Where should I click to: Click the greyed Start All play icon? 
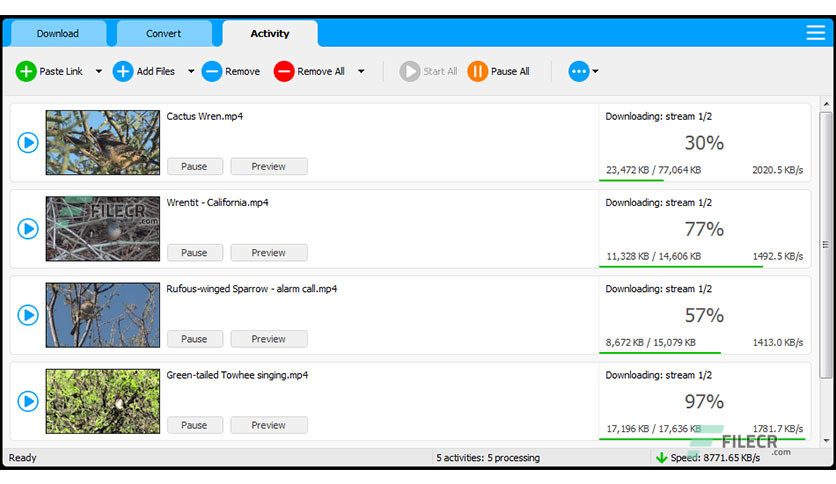(410, 72)
